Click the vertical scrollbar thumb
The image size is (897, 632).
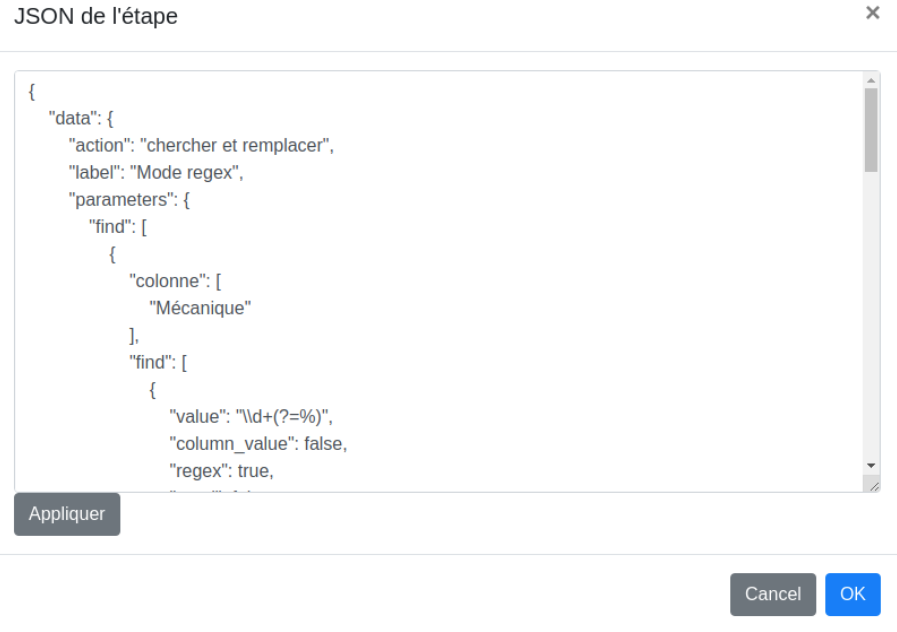[x=871, y=130]
